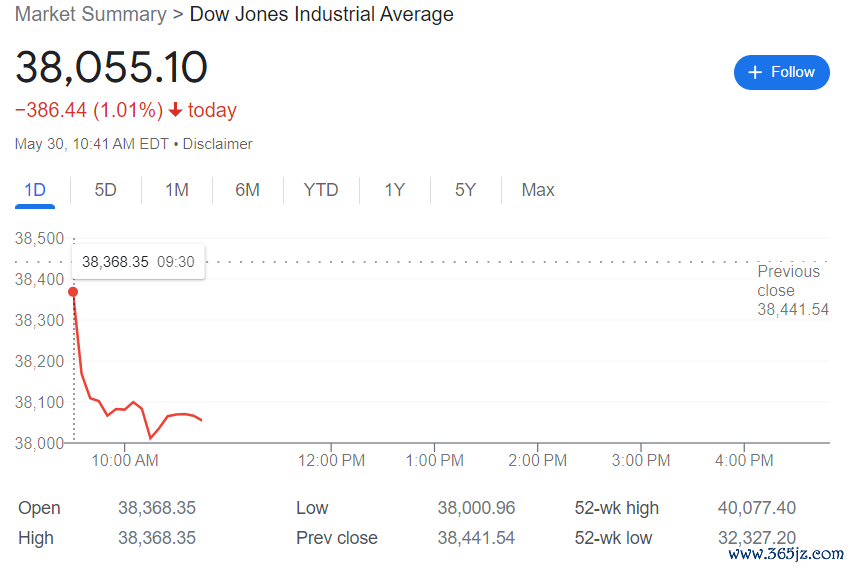The width and height of the screenshot is (851, 569).
Task: Select the 1M time range tab
Action: [177, 190]
